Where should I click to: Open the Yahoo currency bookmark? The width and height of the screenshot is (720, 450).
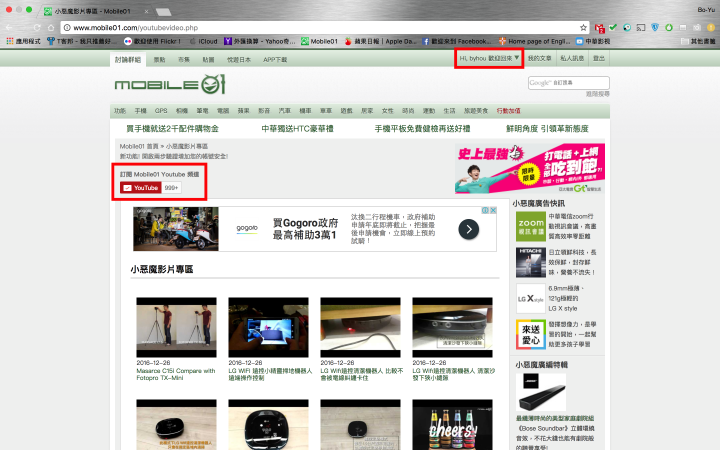[x=260, y=41]
